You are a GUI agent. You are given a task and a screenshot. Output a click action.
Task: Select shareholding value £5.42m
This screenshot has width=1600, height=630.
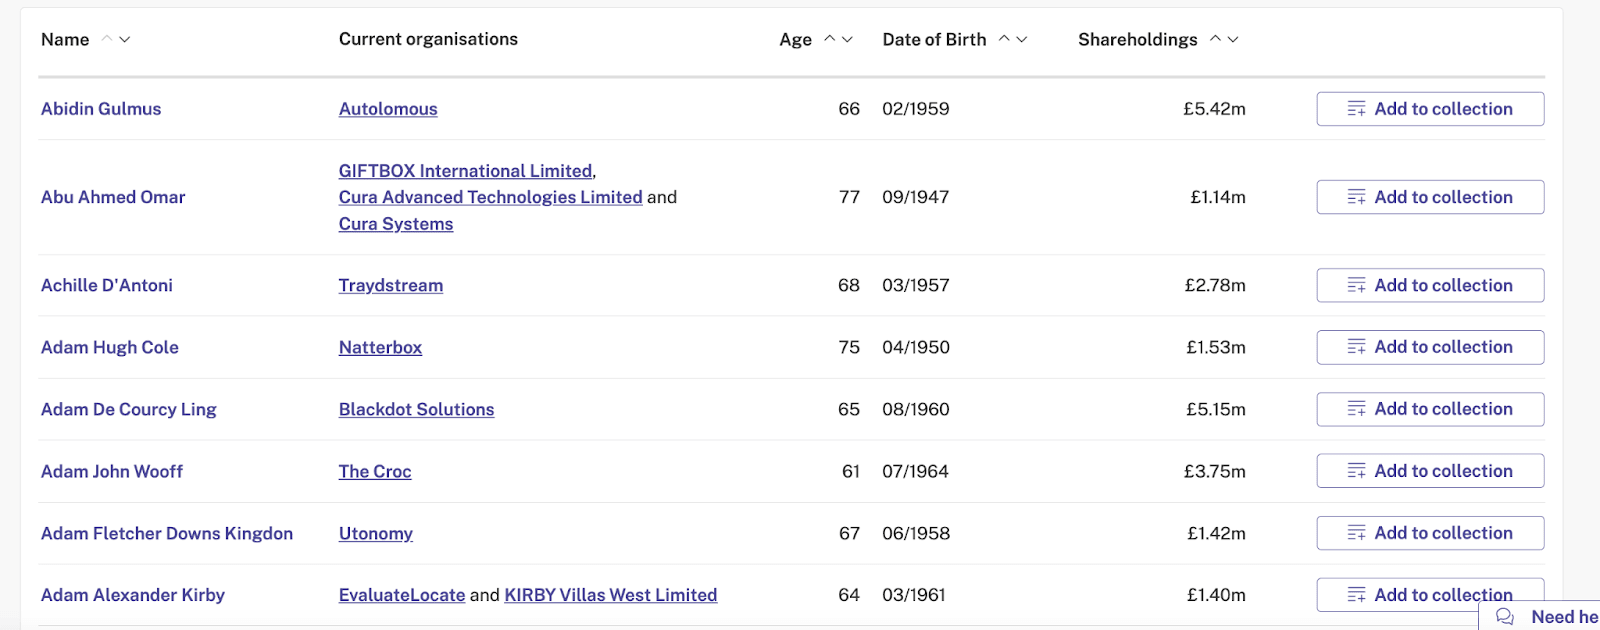[x=1214, y=109]
